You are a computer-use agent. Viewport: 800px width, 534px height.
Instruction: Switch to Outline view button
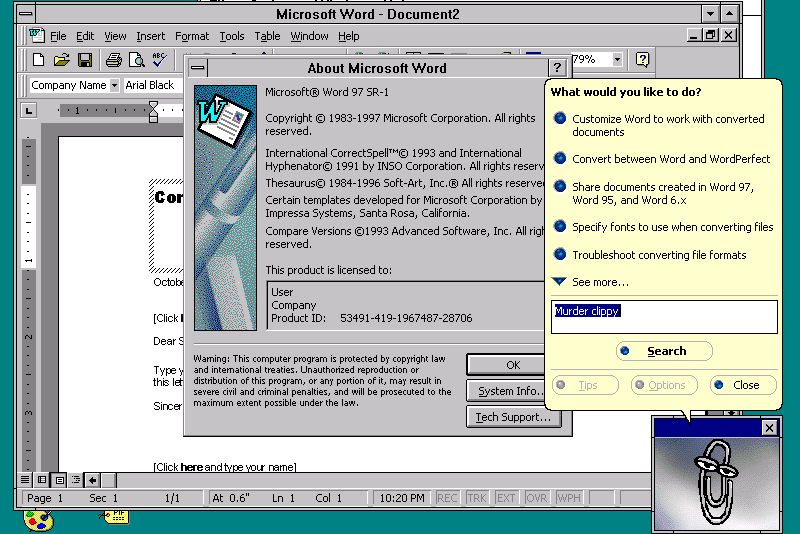(76, 479)
